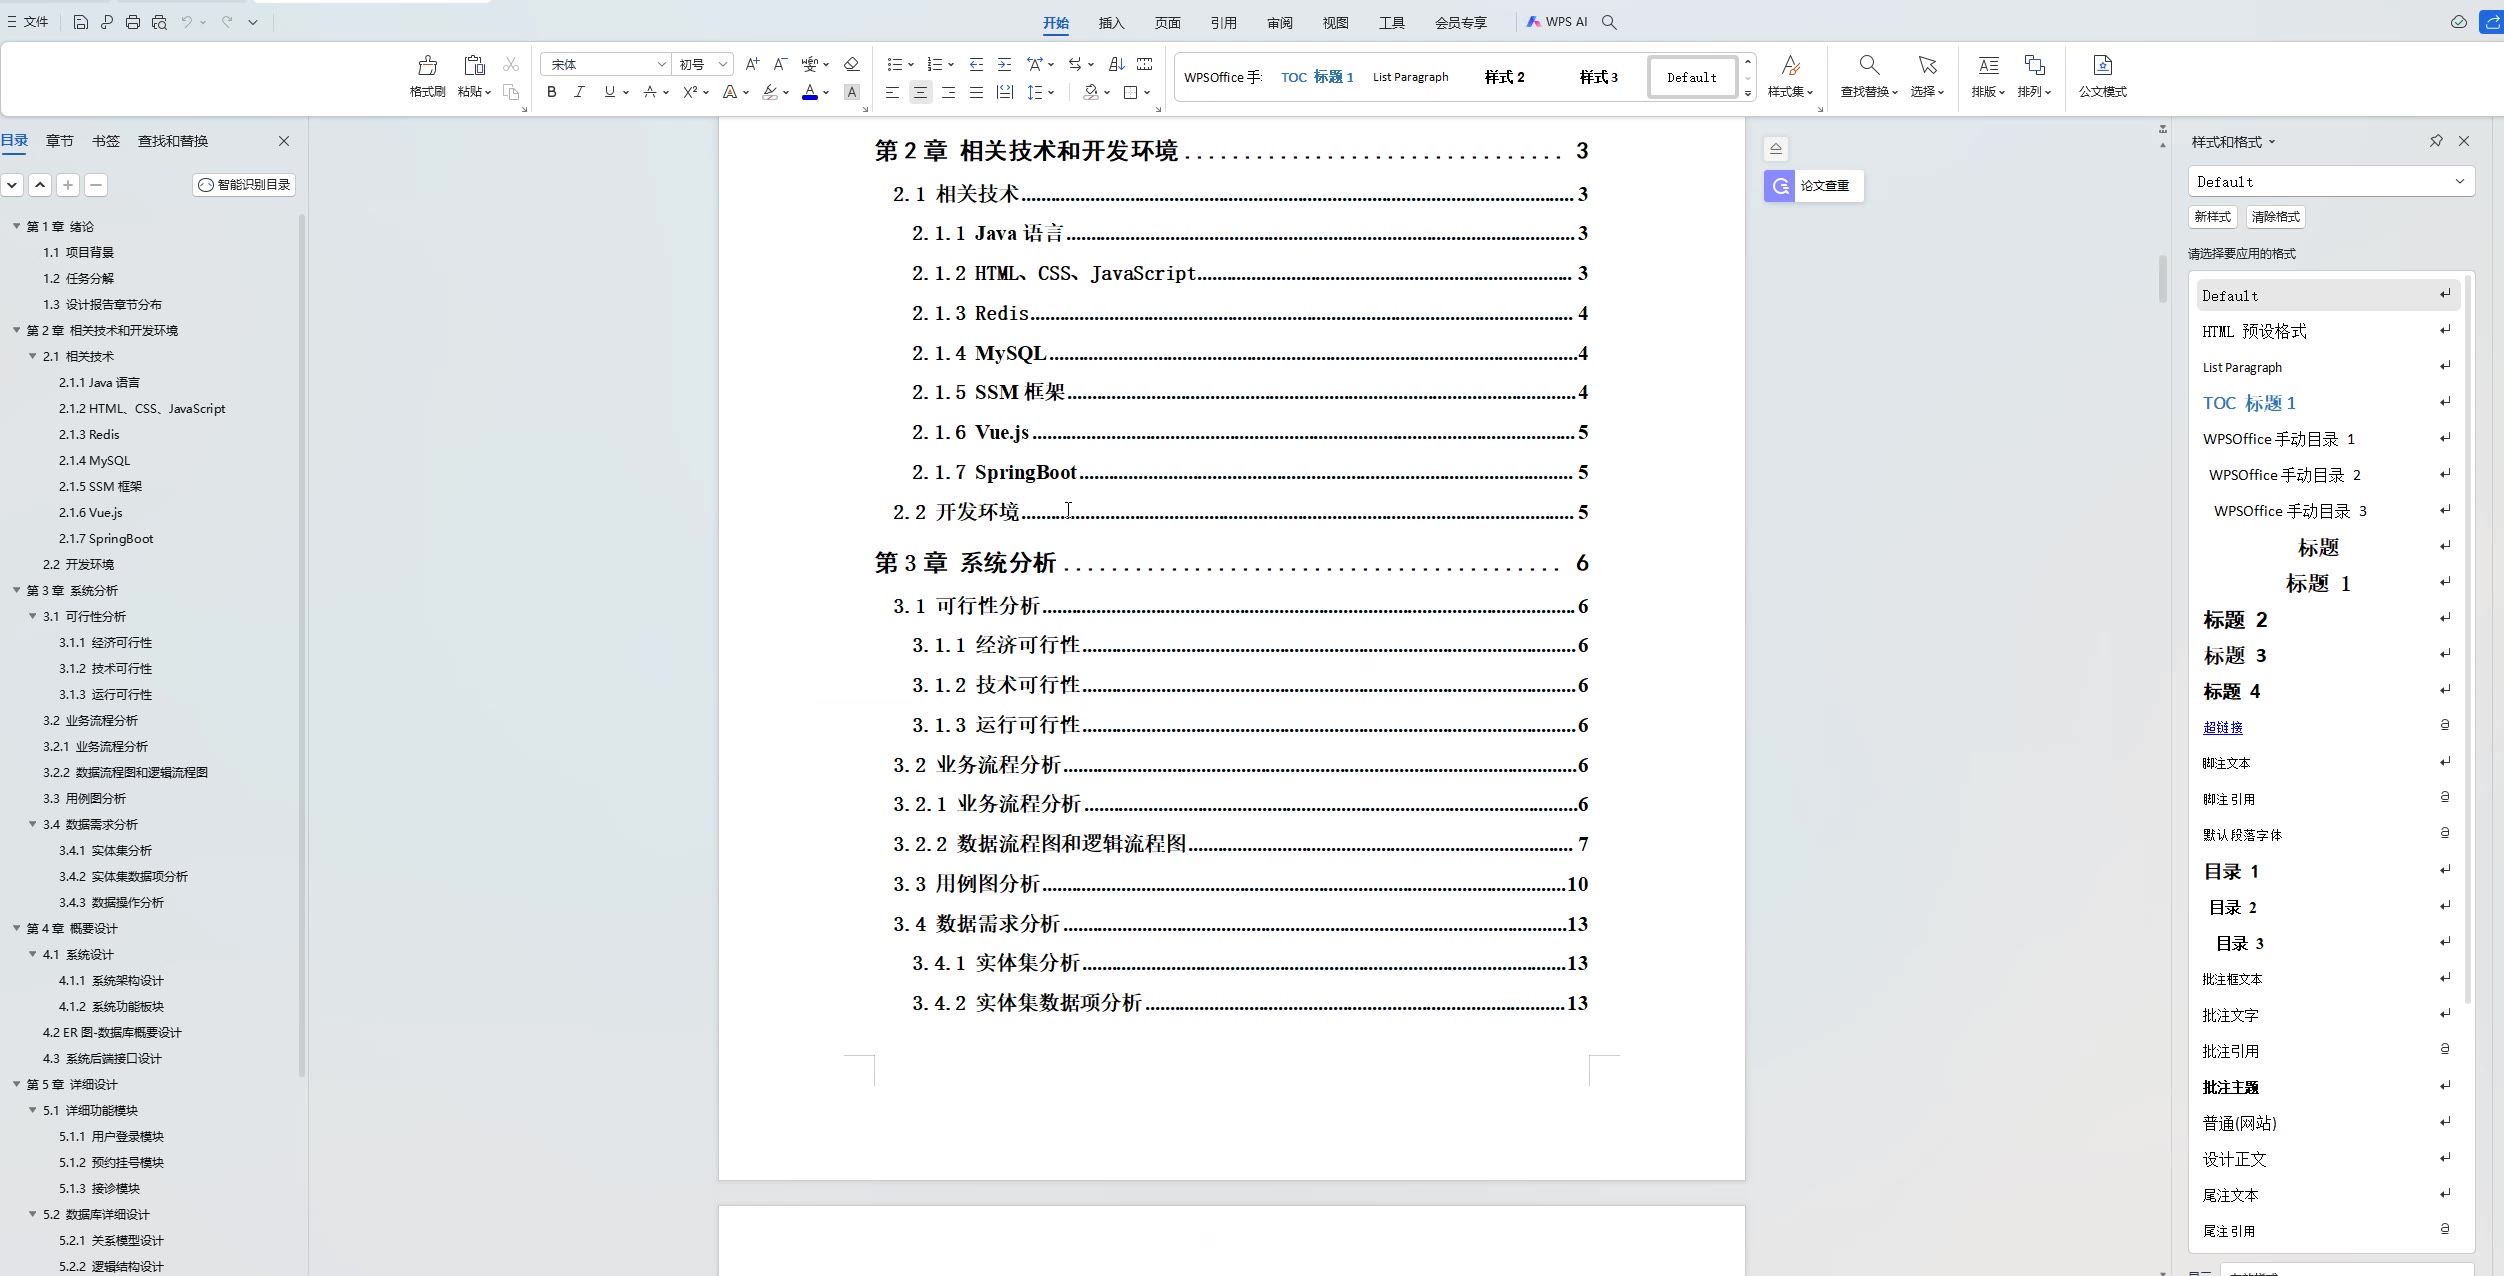Click the Official Document Mode (公文模式) icon
The height and width of the screenshot is (1276, 2504).
tap(2103, 66)
